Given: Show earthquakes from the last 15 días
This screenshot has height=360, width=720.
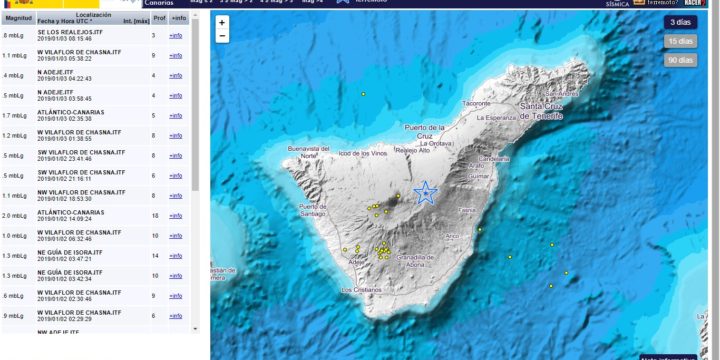Looking at the screenshot, I should [x=681, y=41].
